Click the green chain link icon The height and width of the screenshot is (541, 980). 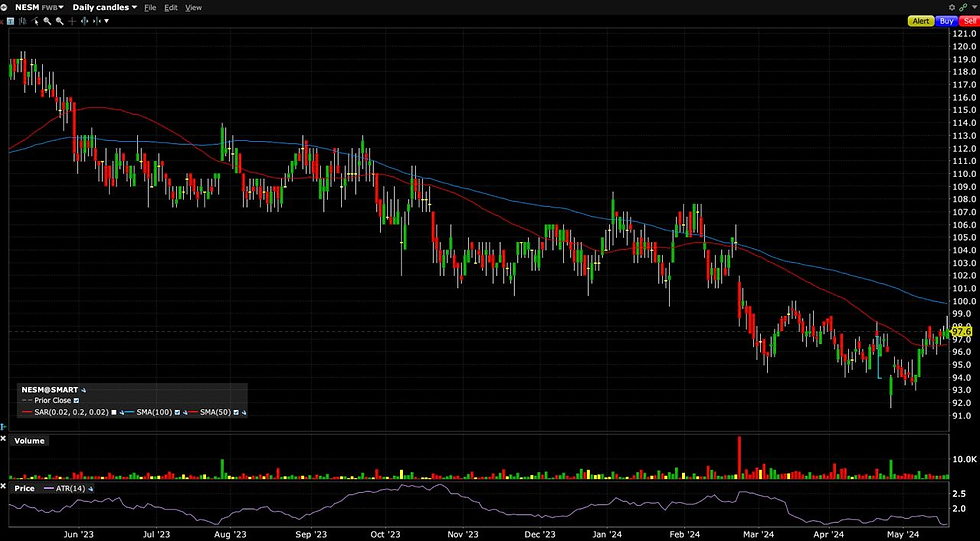pos(963,7)
